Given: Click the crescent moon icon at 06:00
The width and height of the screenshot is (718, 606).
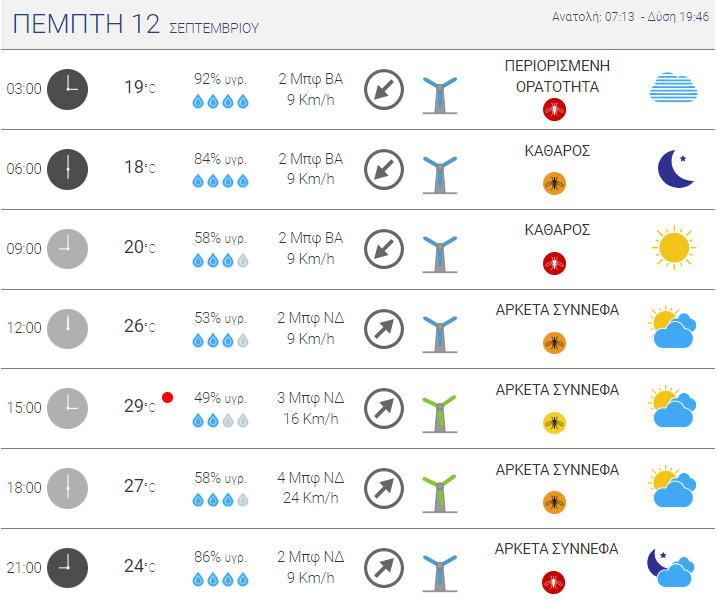Looking at the screenshot, I should (x=676, y=169).
